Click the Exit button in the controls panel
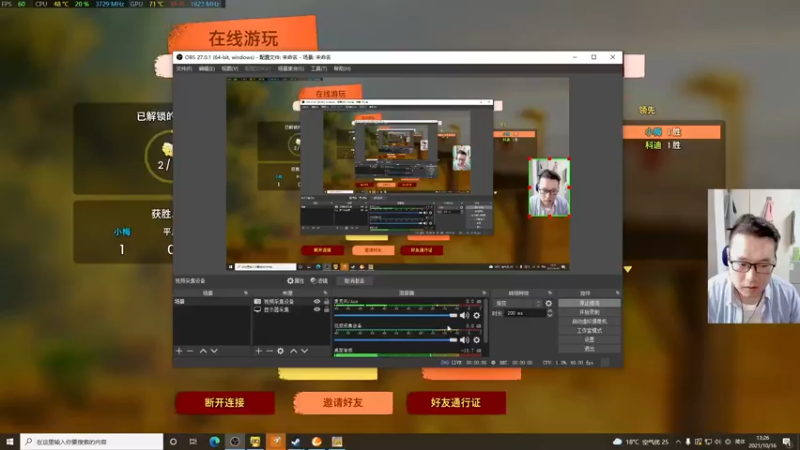The width and height of the screenshot is (800, 450). click(x=589, y=349)
